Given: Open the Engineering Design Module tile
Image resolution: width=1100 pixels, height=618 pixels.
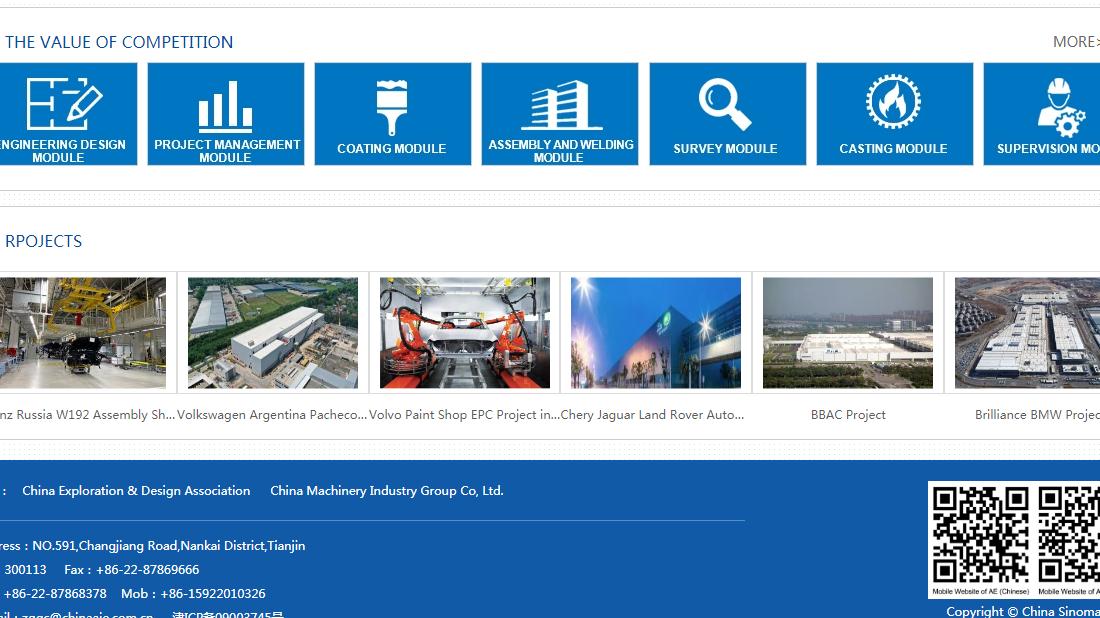Looking at the screenshot, I should [x=64, y=114].
